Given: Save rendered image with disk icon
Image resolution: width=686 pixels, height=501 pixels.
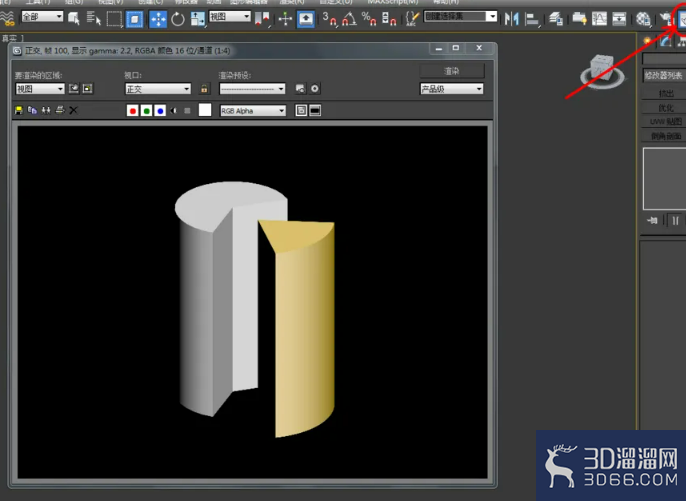Looking at the screenshot, I should tap(18, 110).
